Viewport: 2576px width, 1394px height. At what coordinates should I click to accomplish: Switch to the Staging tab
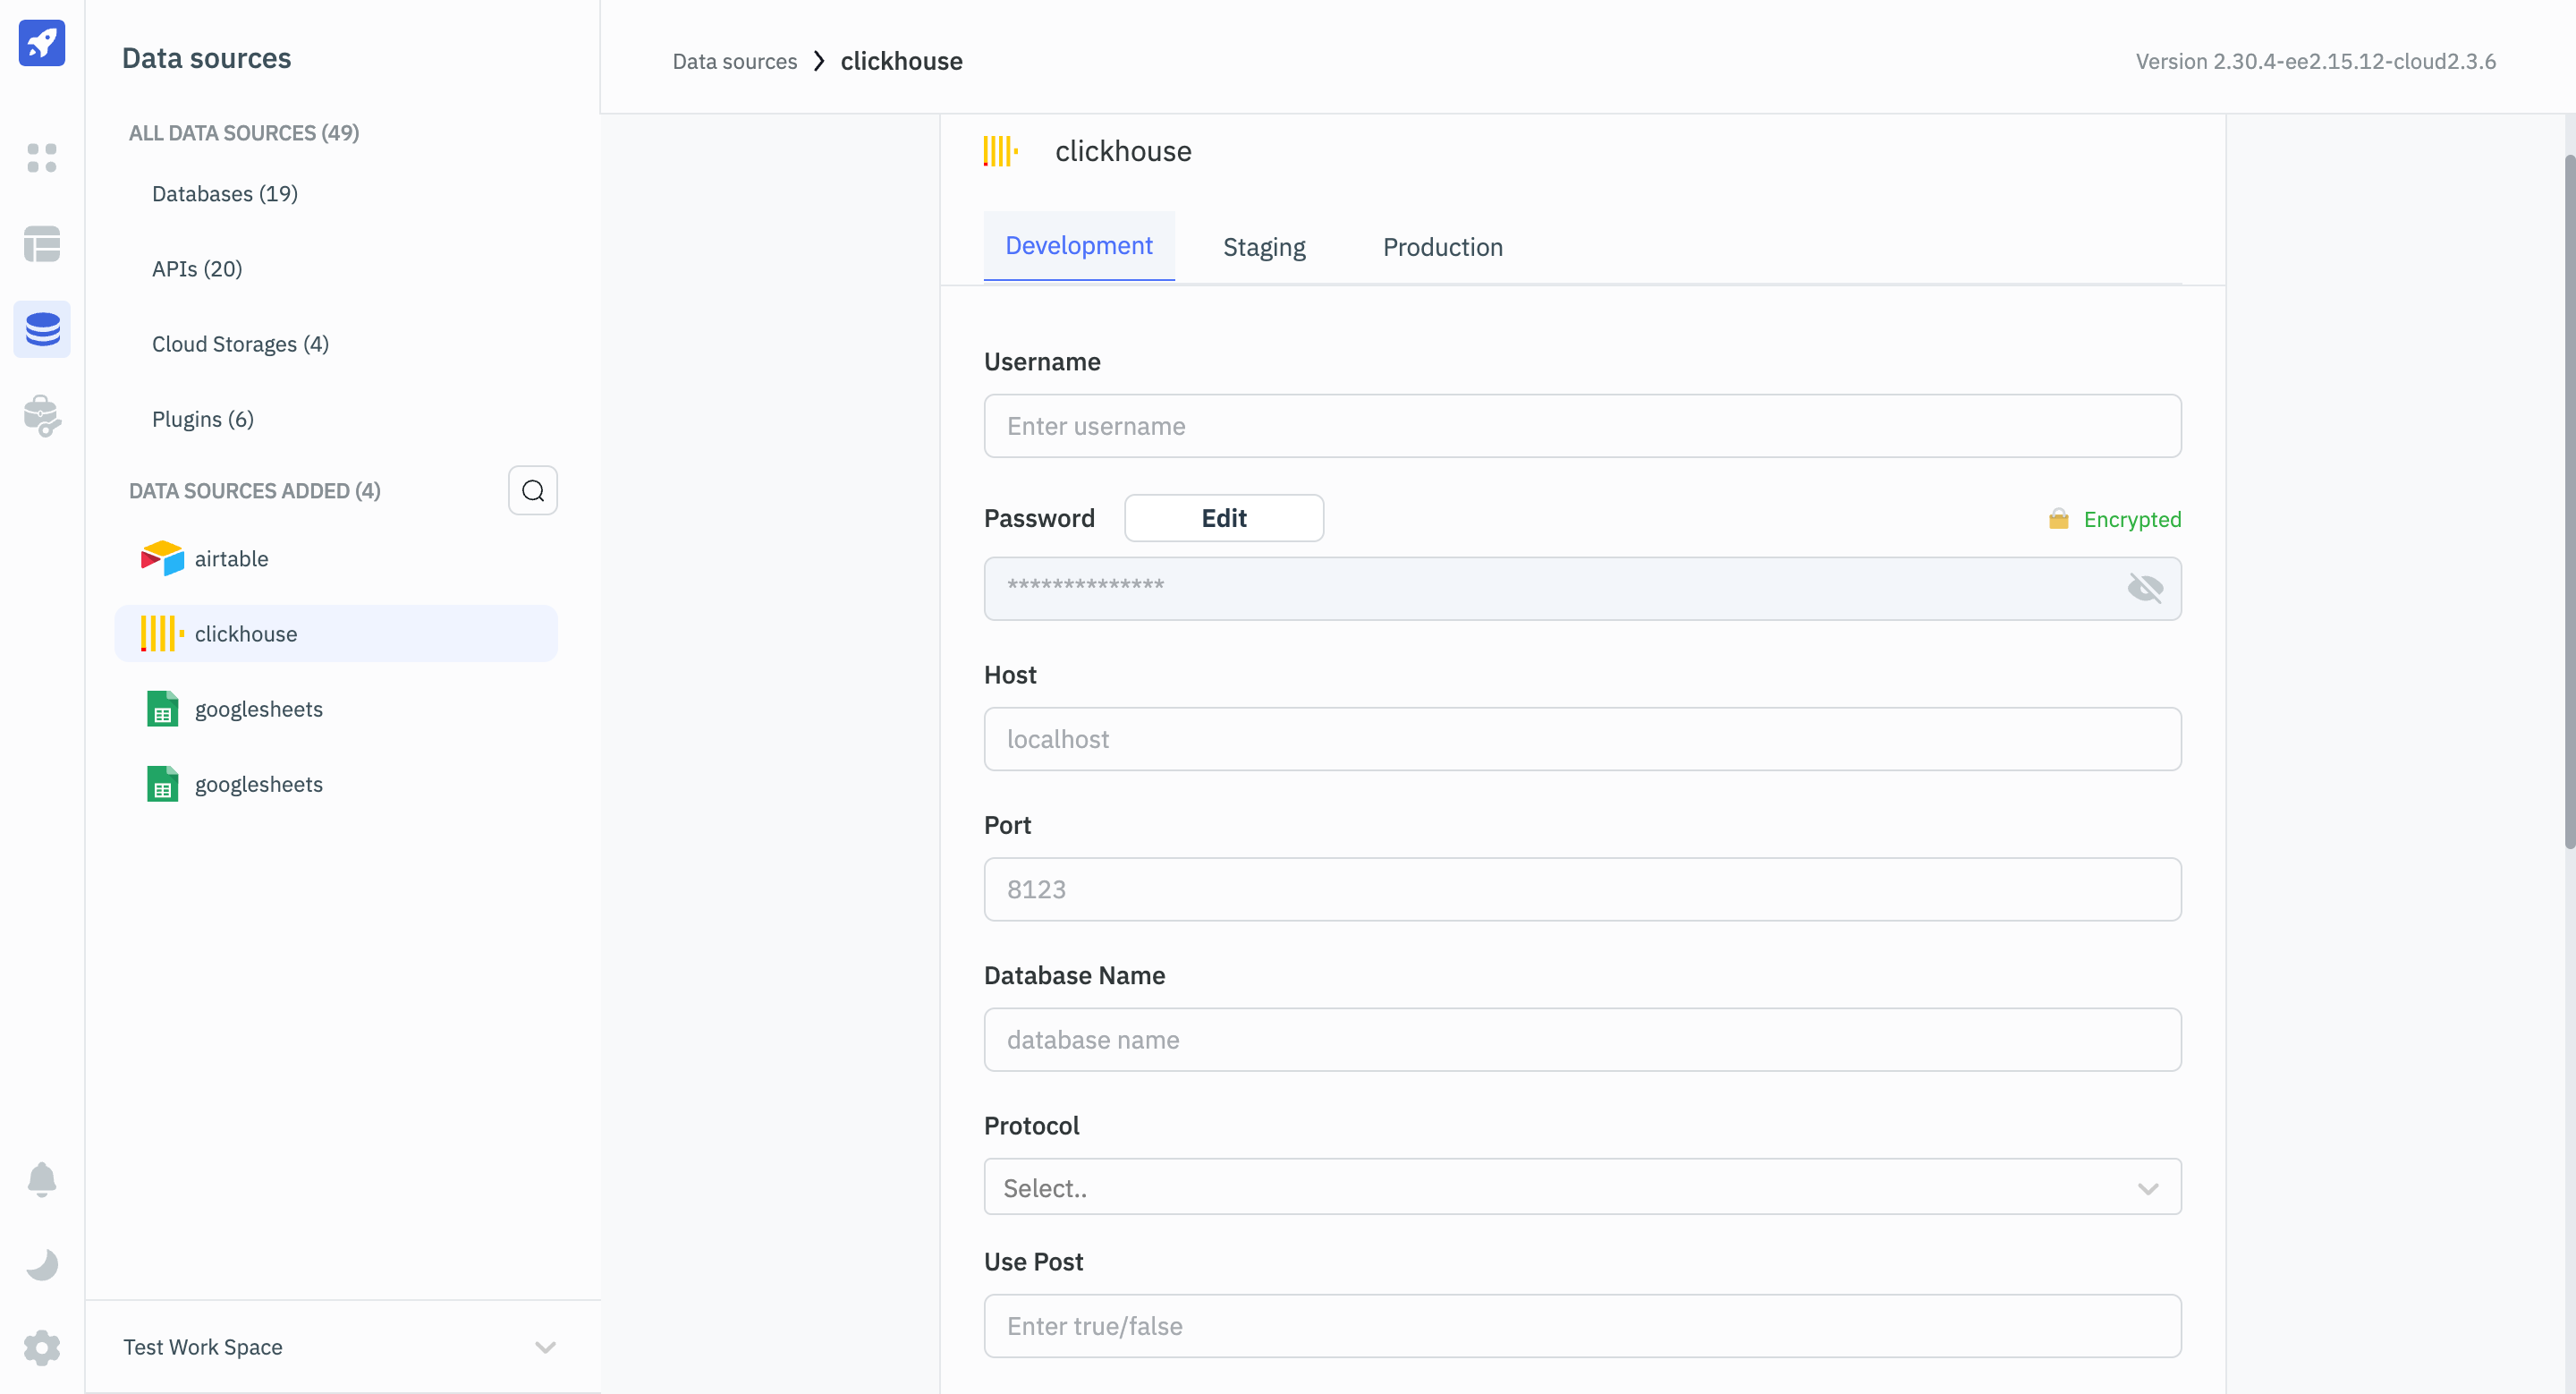[1265, 245]
